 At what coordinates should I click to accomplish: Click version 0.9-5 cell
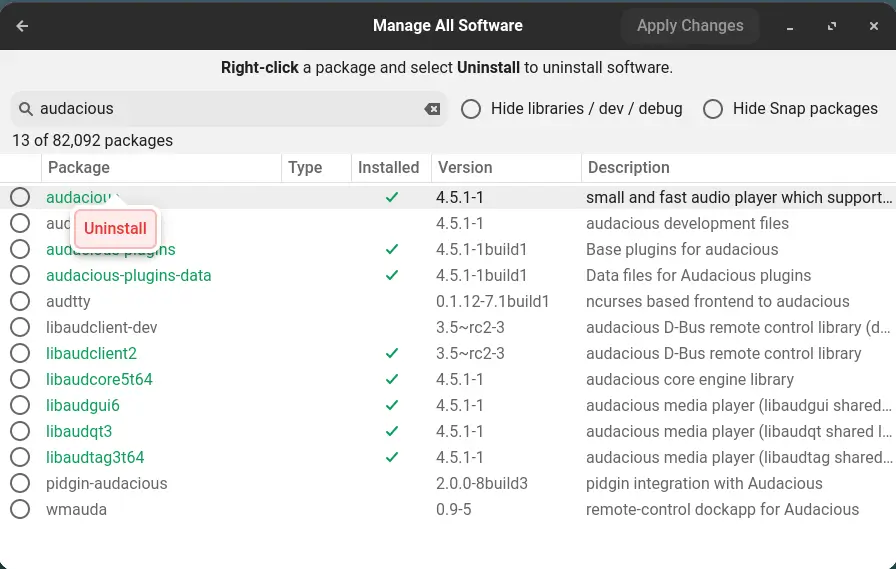[454, 510]
